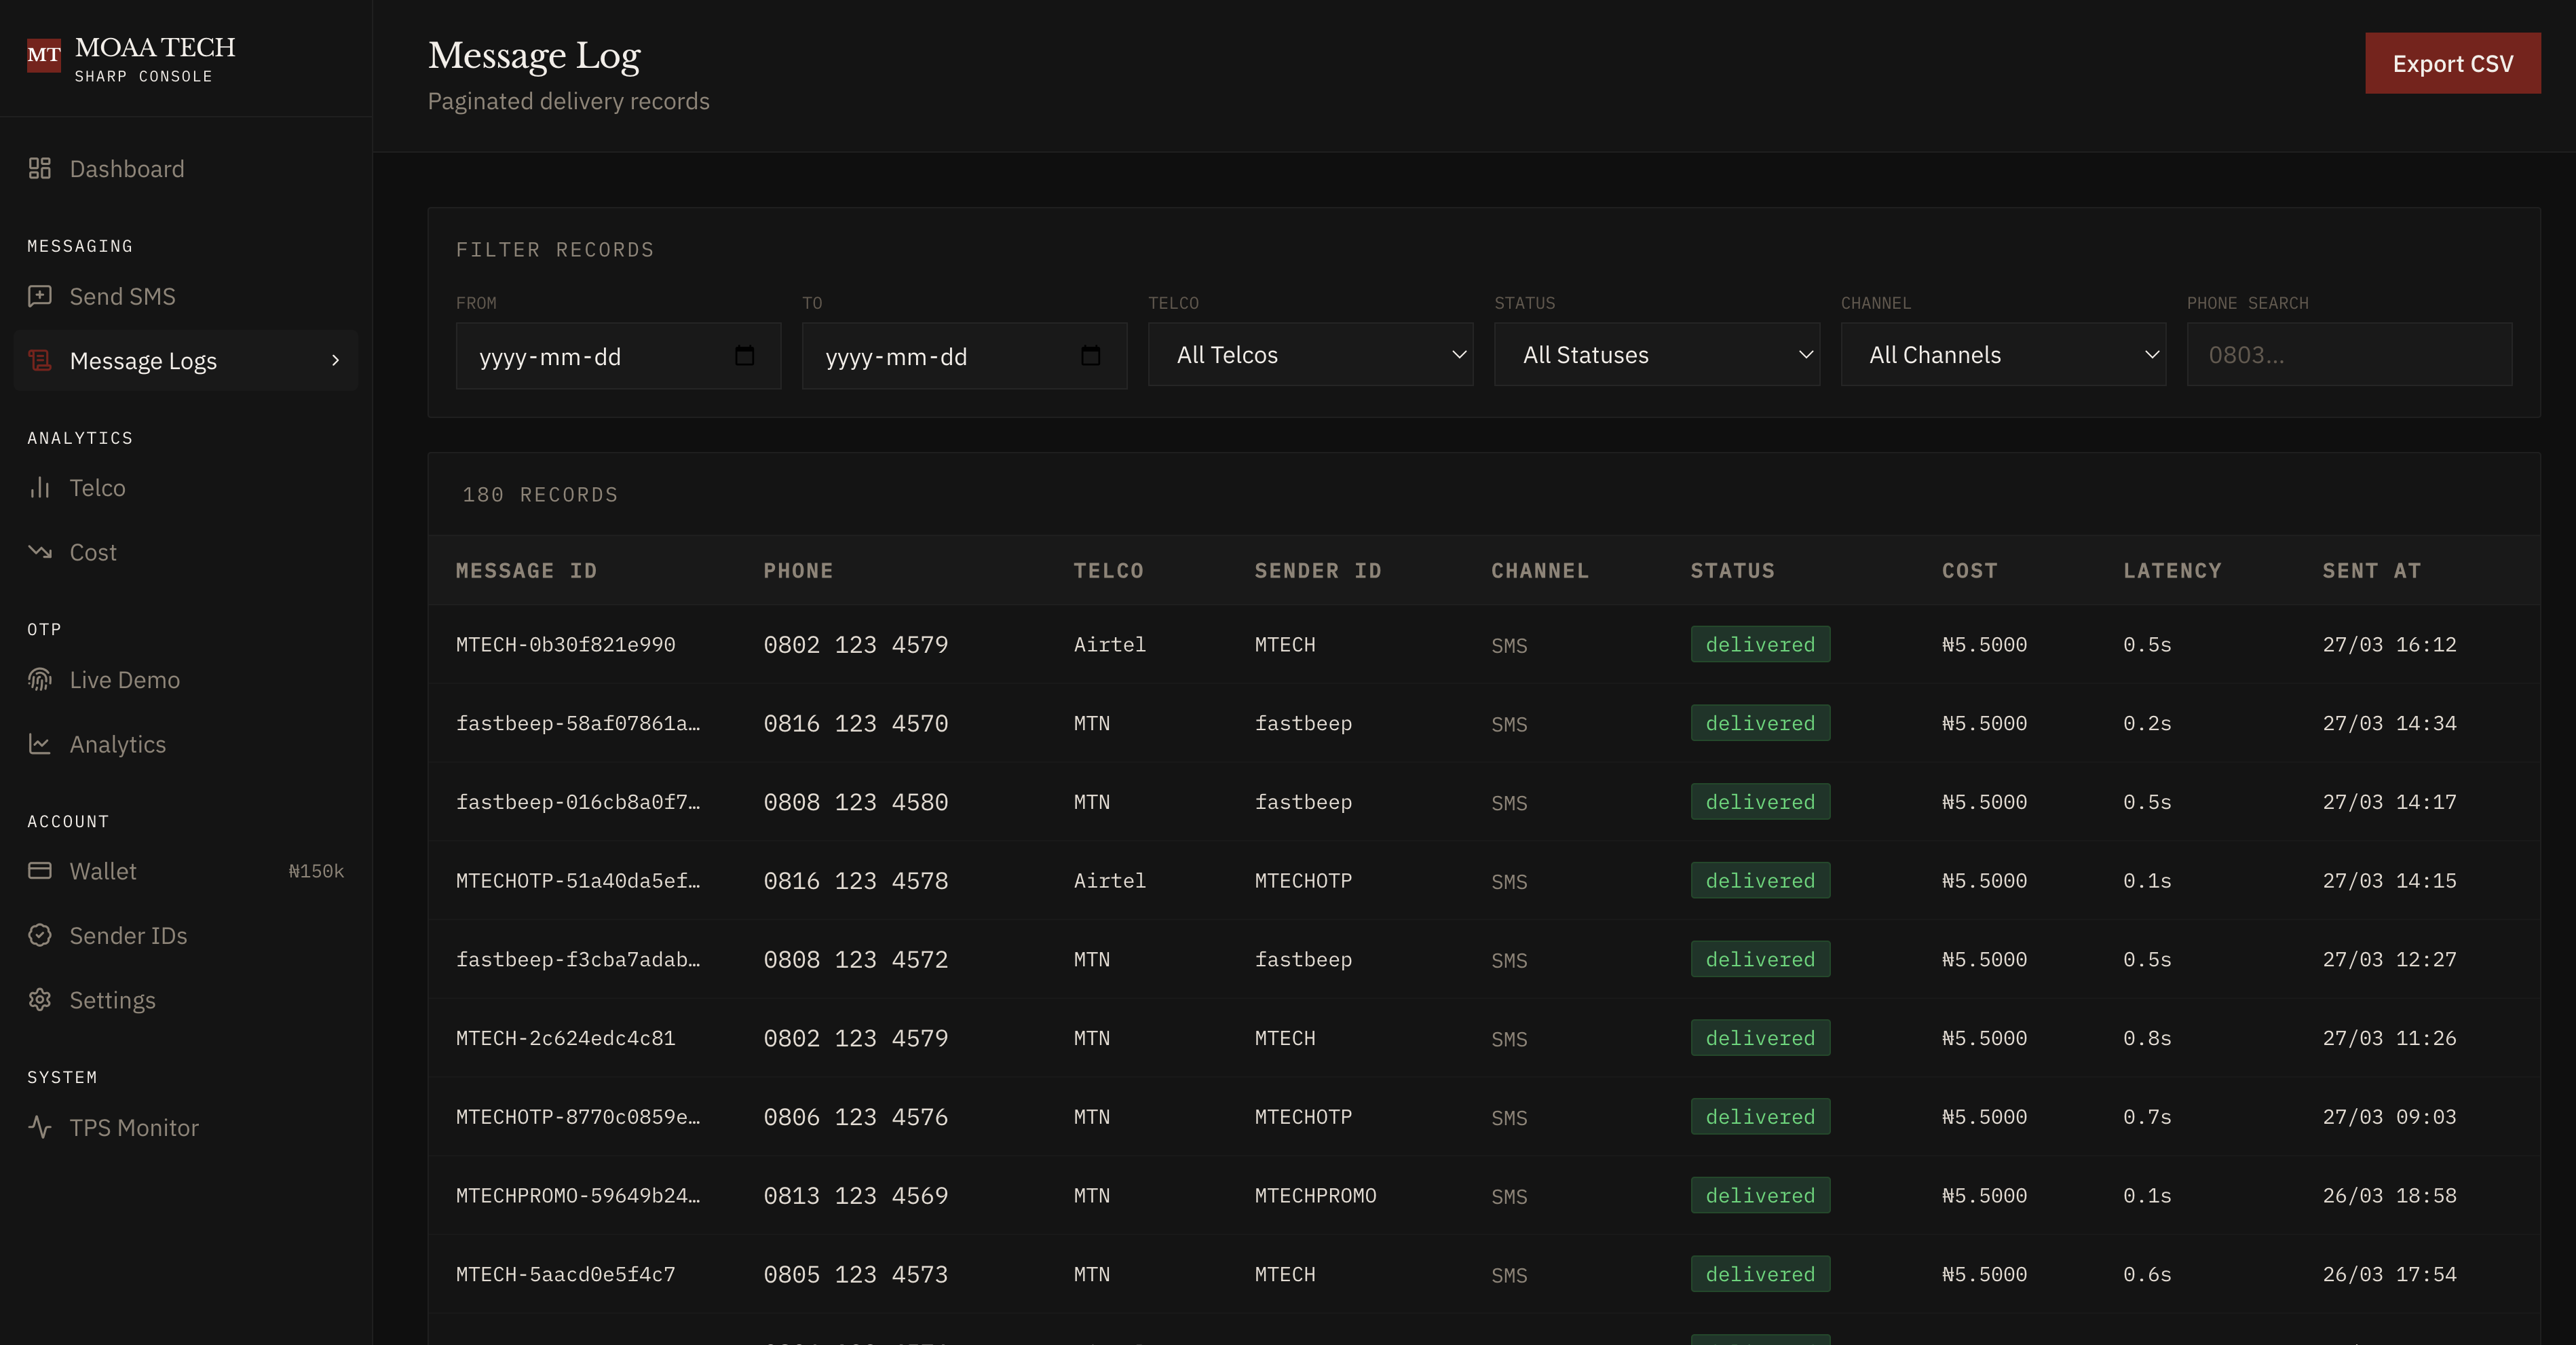This screenshot has height=1345, width=2576.
Task: Click the Message Logs list icon
Action: click(x=39, y=360)
